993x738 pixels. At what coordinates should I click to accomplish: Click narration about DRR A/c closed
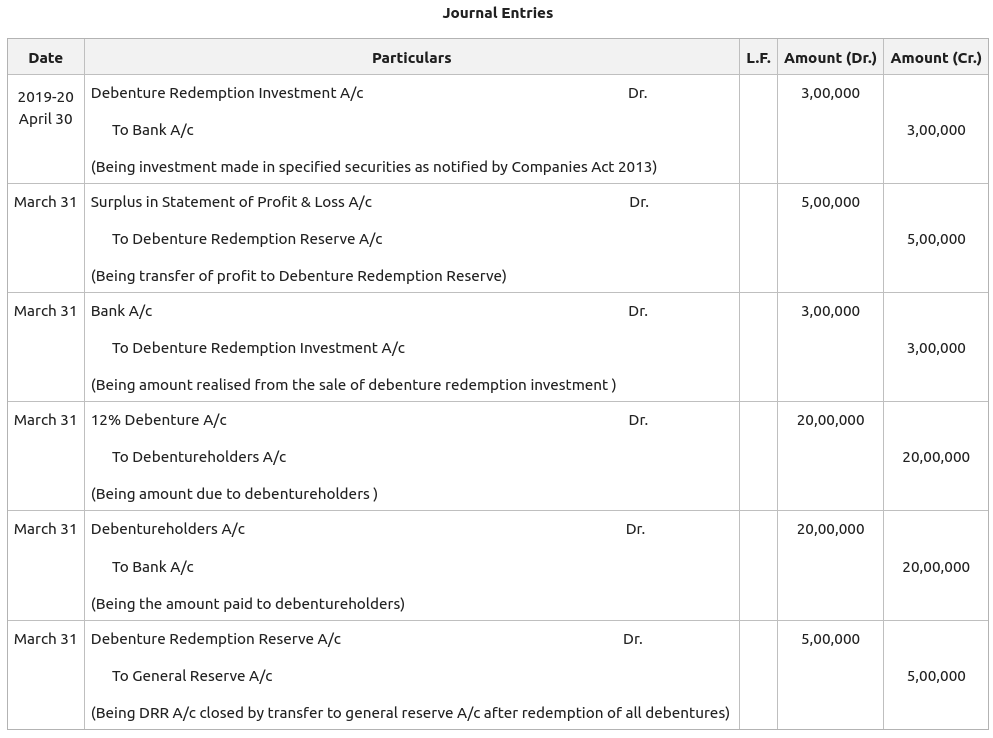pyautogui.click(x=410, y=713)
